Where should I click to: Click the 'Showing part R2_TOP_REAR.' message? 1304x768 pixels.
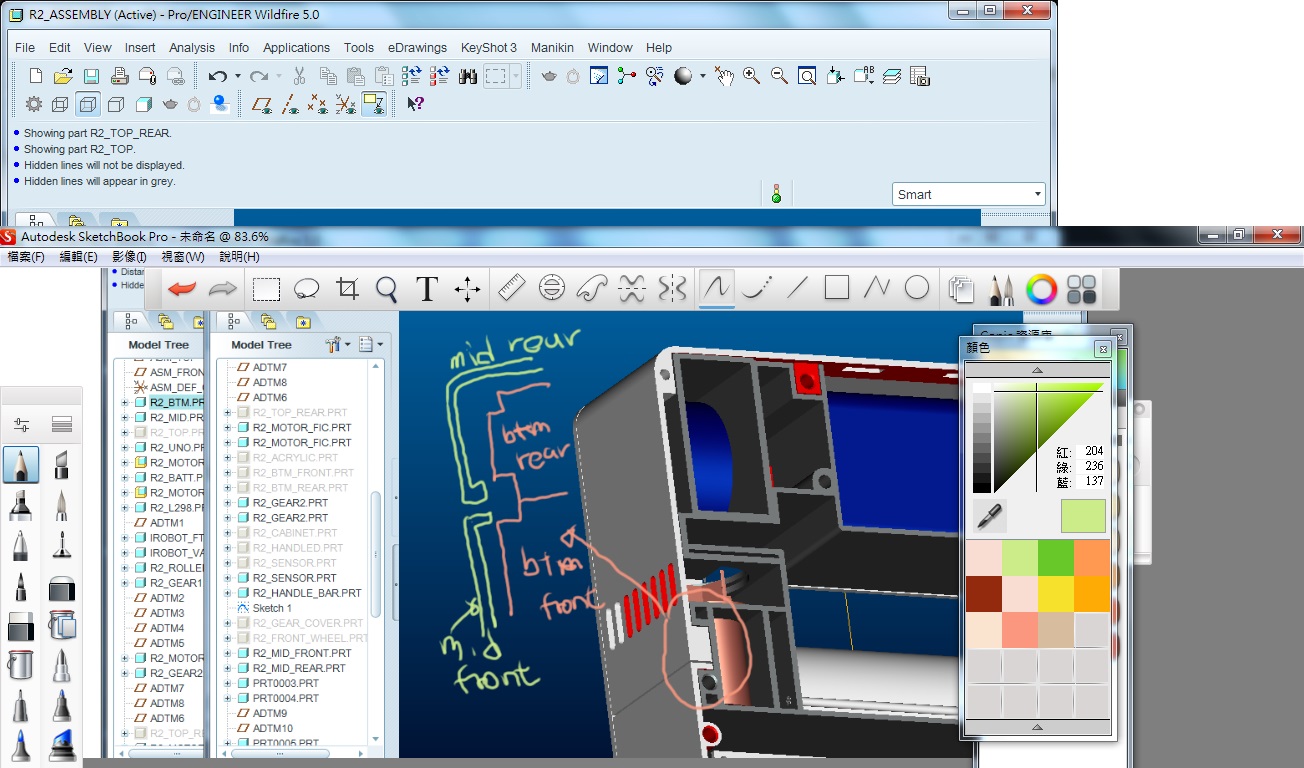click(98, 133)
